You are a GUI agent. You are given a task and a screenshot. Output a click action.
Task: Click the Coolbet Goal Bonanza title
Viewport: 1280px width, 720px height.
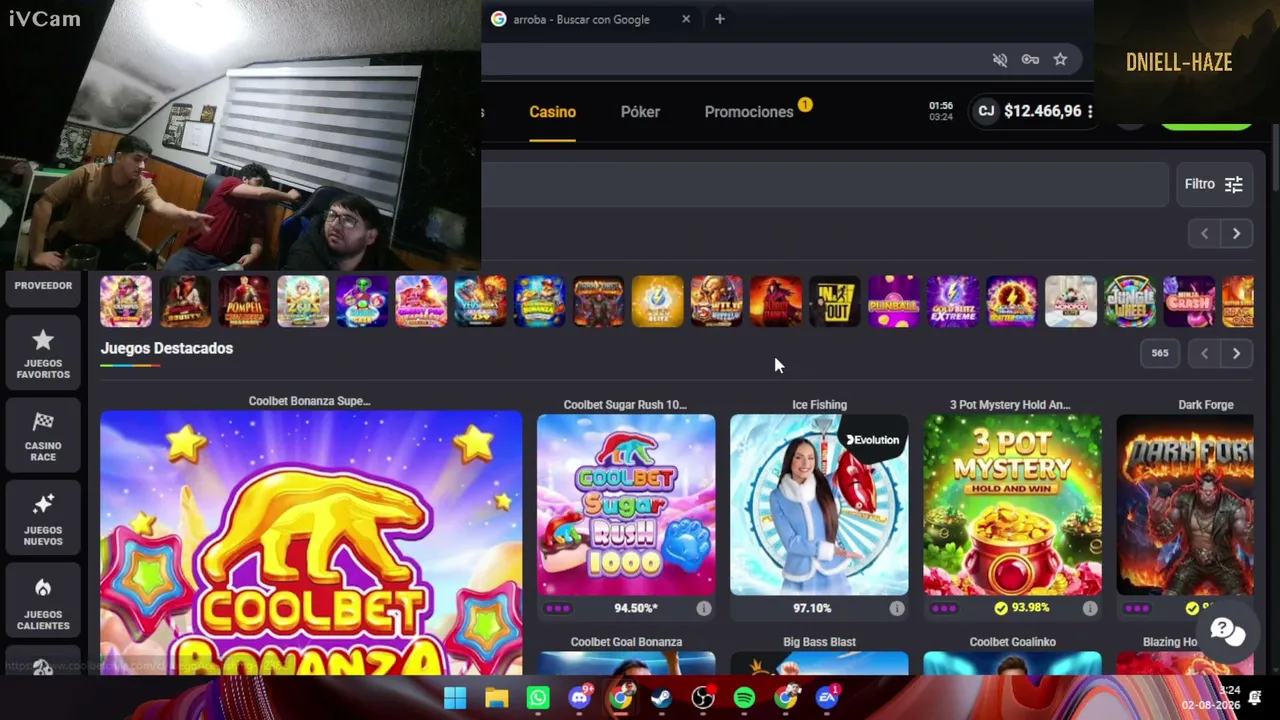coord(626,642)
